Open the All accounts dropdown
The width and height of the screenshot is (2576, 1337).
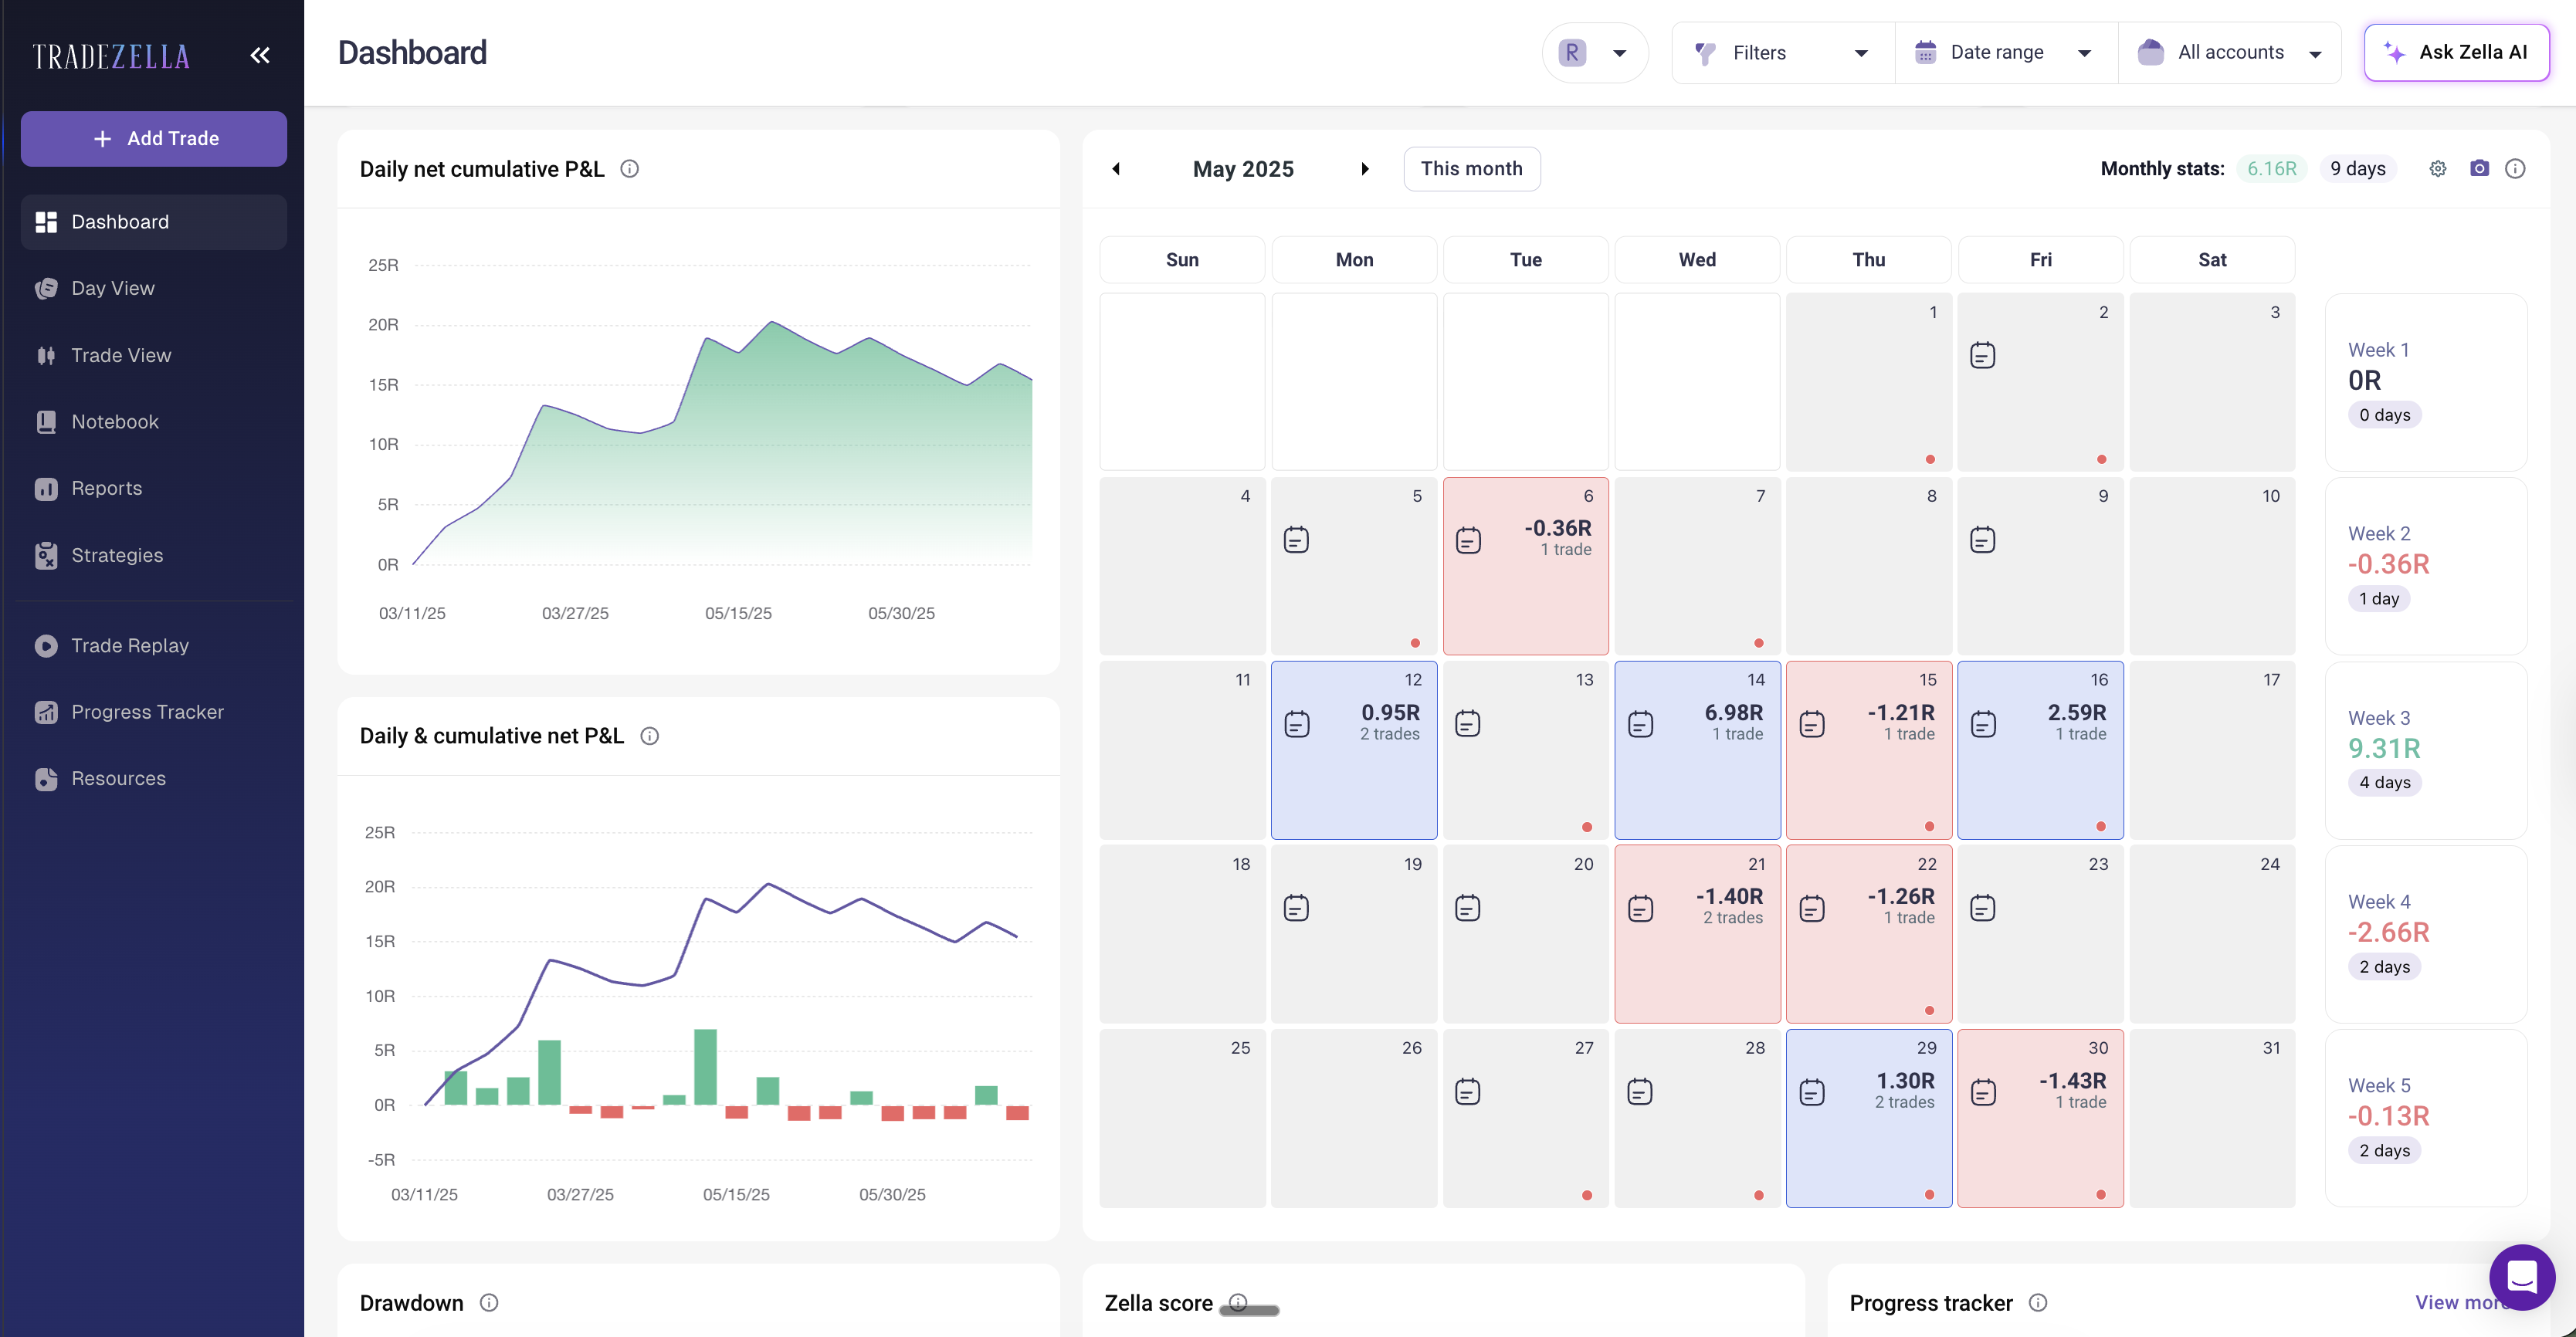(2229, 53)
